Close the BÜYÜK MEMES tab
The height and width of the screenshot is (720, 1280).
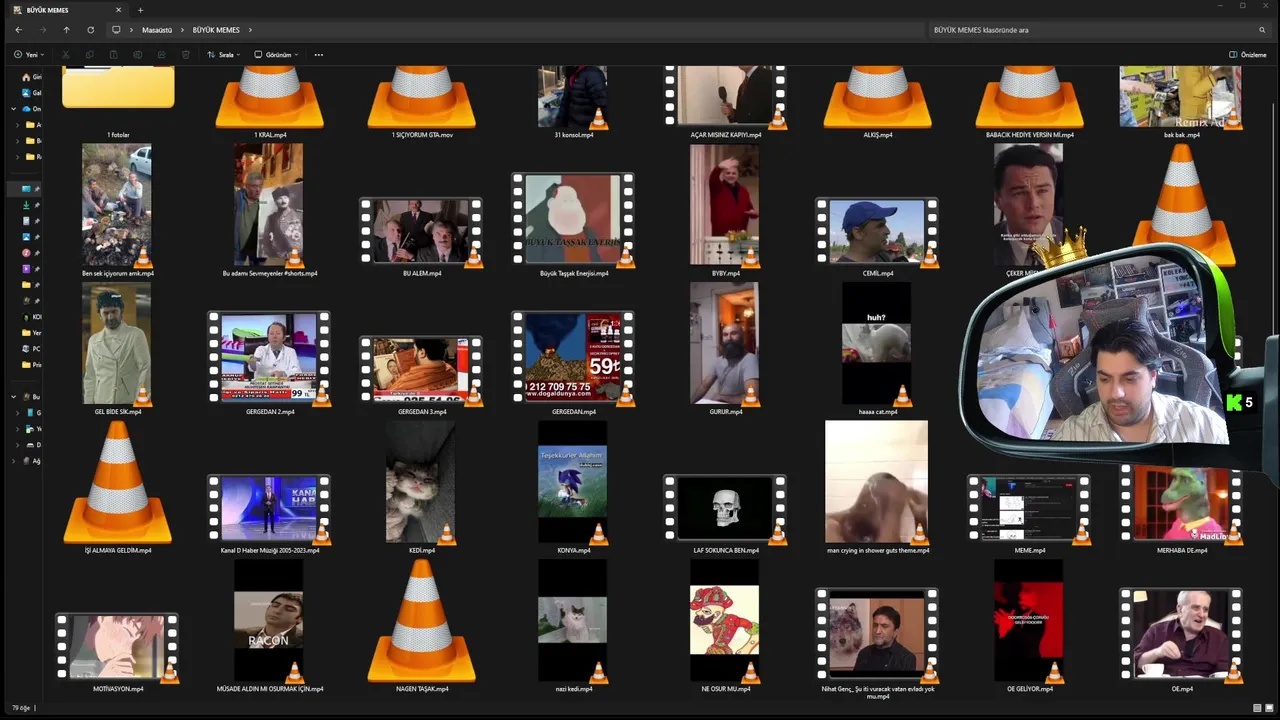point(119,10)
